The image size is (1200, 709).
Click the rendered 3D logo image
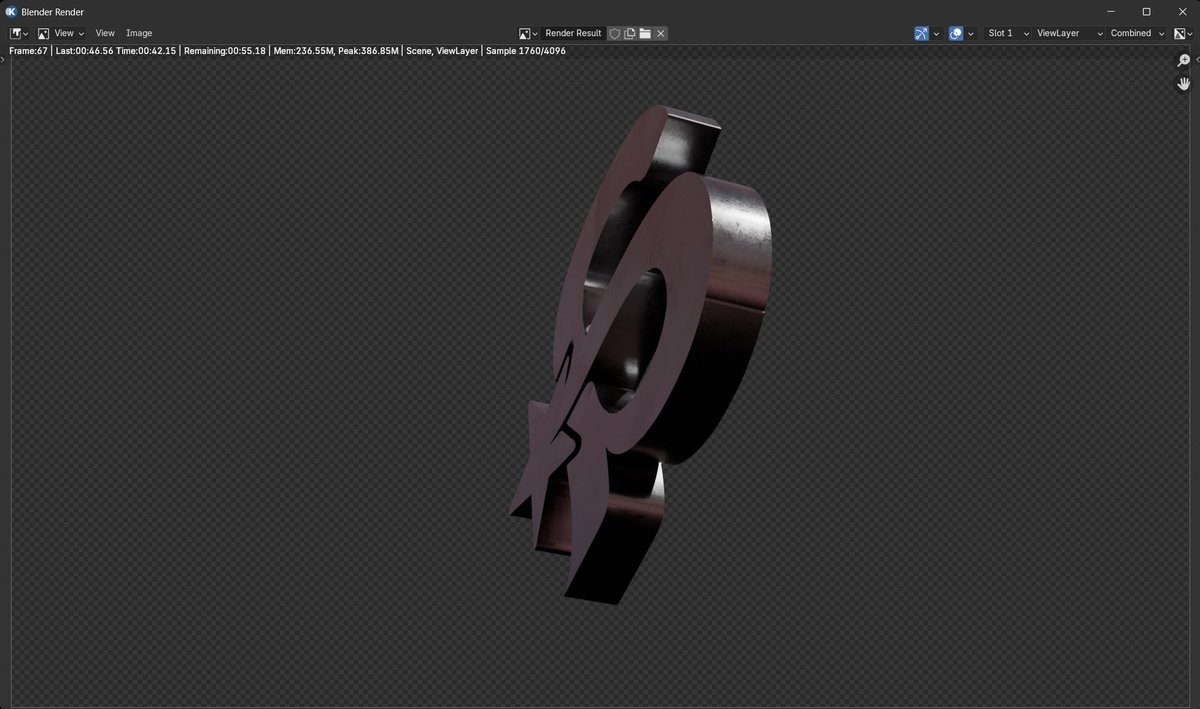640,355
